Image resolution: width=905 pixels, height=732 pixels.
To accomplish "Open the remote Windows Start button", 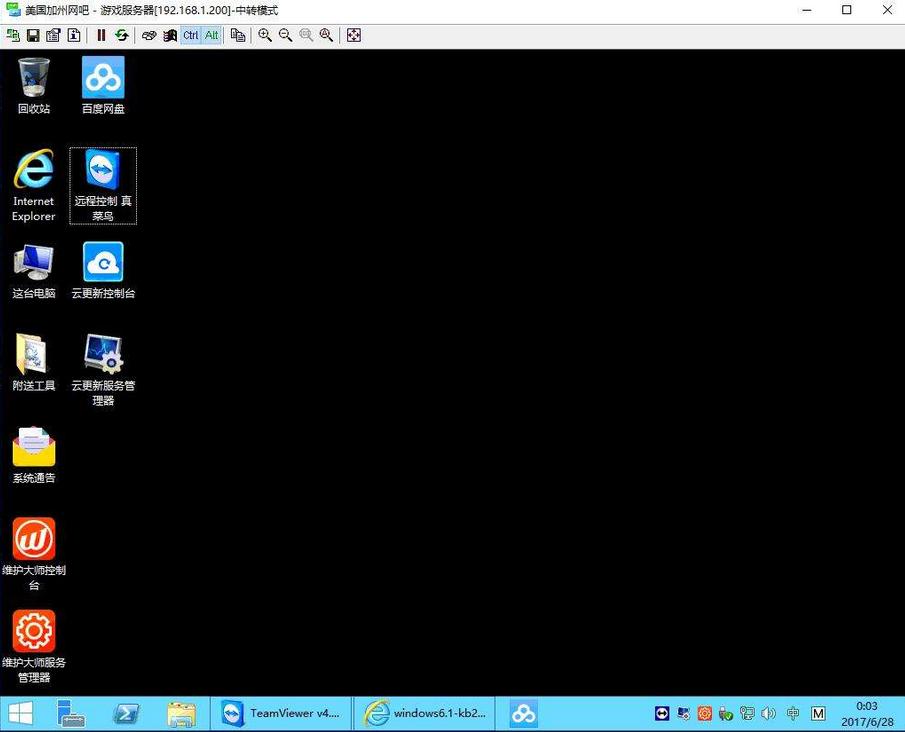I will point(20,714).
